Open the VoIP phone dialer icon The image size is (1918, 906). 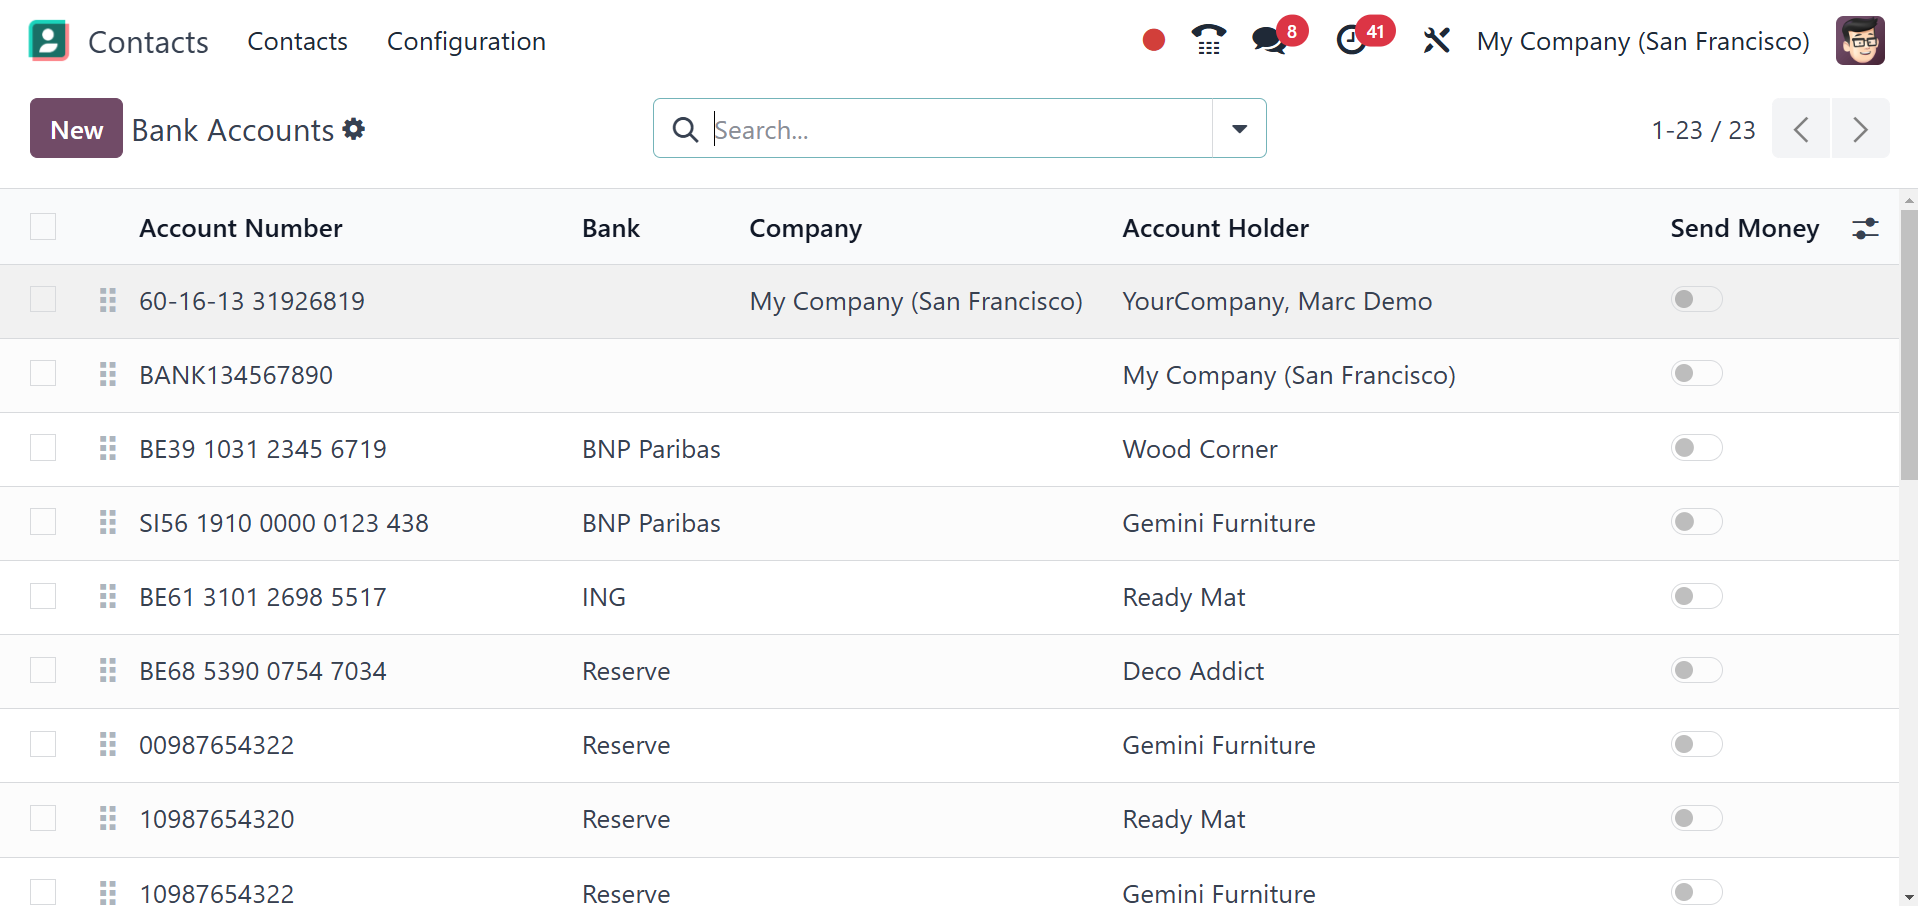click(x=1208, y=40)
